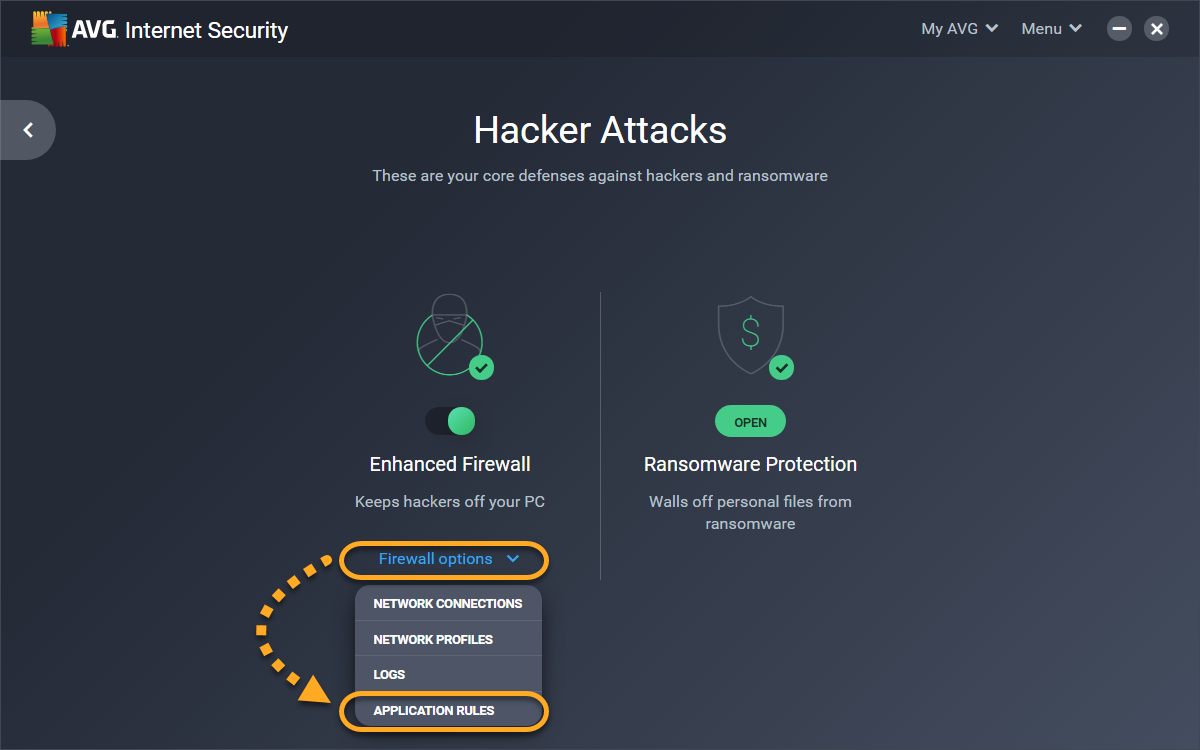Screen dimensions: 1200x750
Task: Go back using the left arrow
Action: coord(28,130)
